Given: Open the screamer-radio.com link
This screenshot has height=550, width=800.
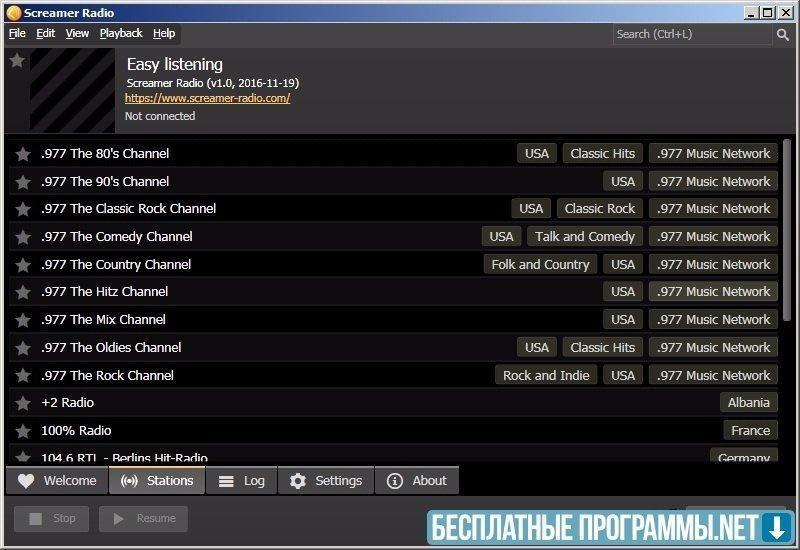Looking at the screenshot, I should pyautogui.click(x=207, y=98).
